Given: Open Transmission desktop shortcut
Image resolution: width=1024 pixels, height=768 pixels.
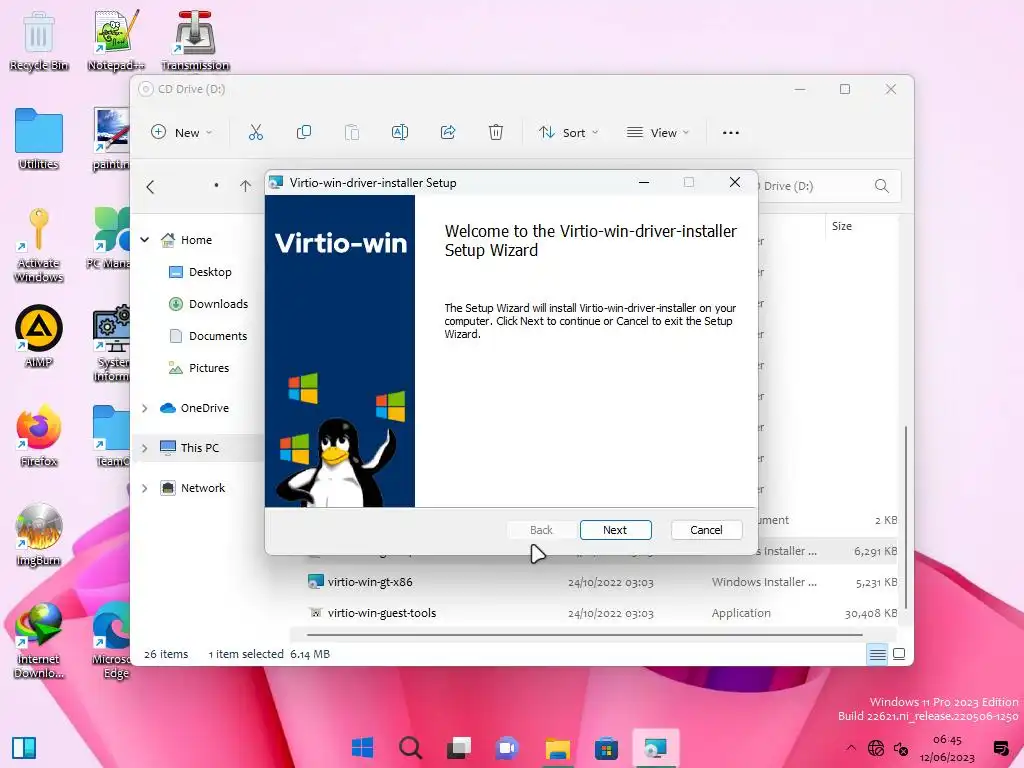Looking at the screenshot, I should (195, 40).
